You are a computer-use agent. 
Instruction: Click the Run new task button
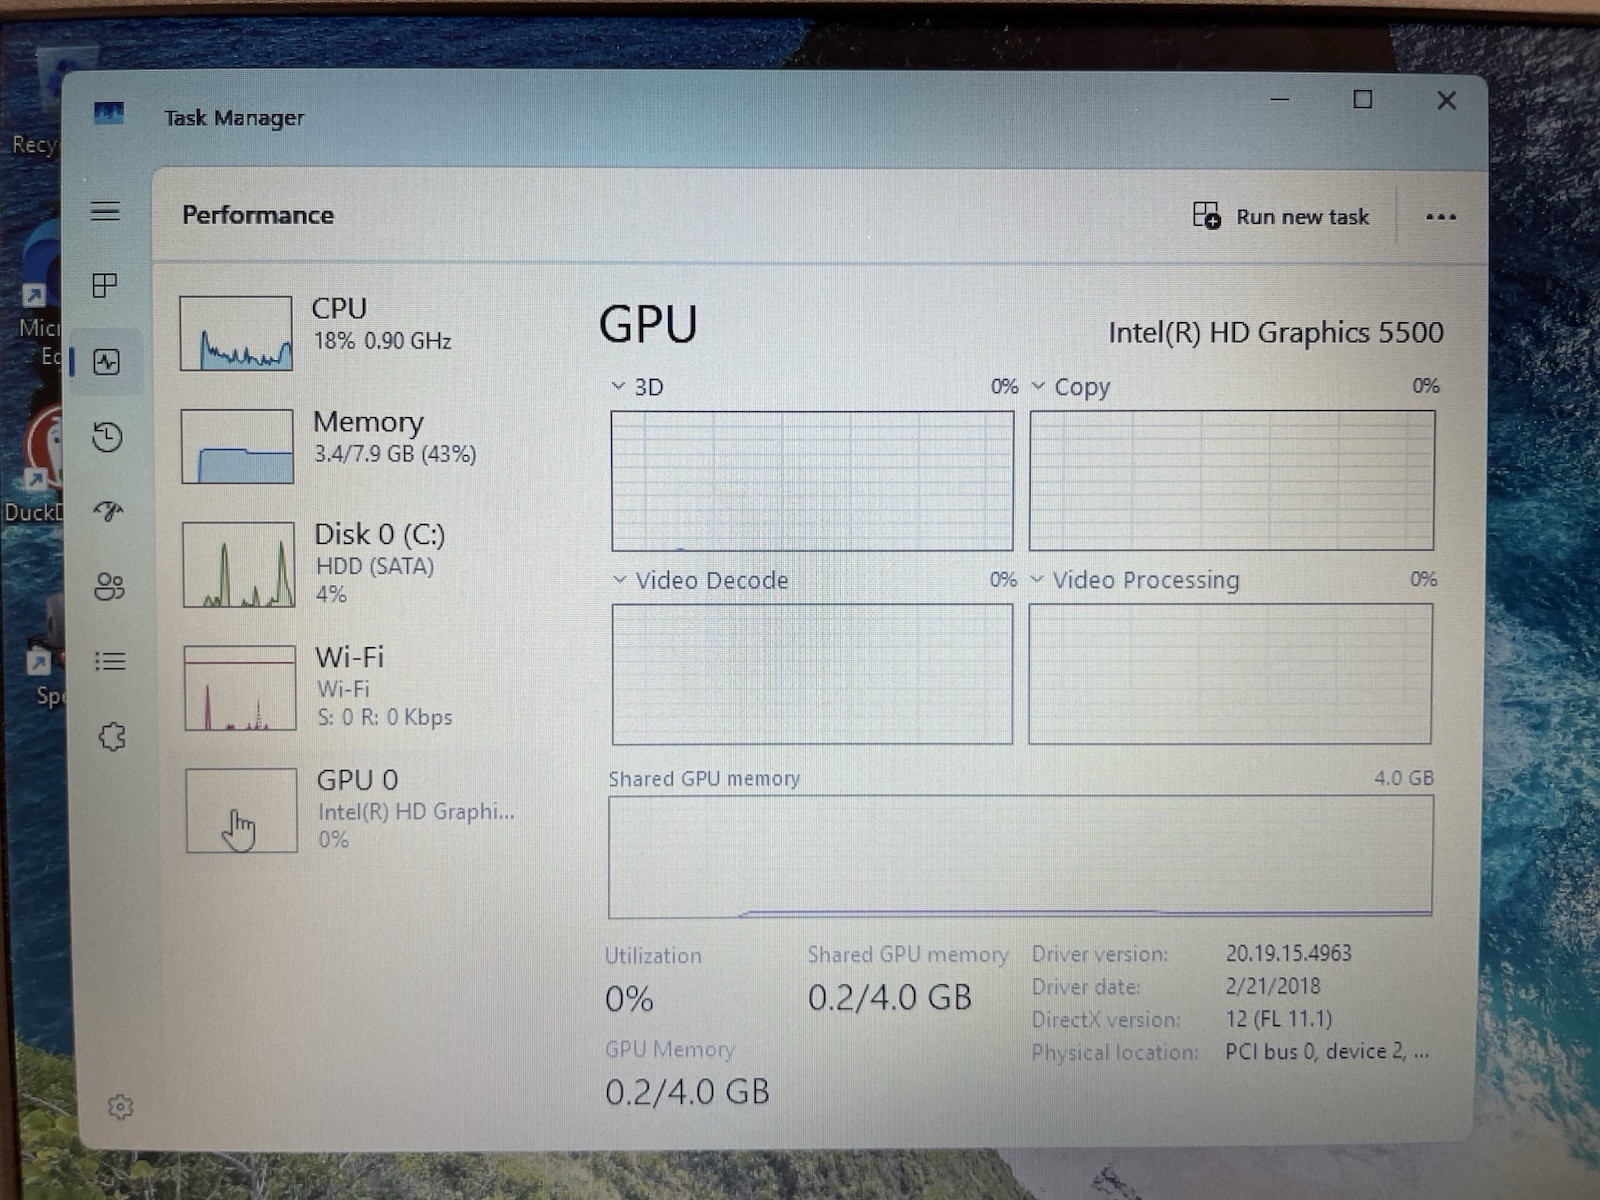pos(1281,216)
